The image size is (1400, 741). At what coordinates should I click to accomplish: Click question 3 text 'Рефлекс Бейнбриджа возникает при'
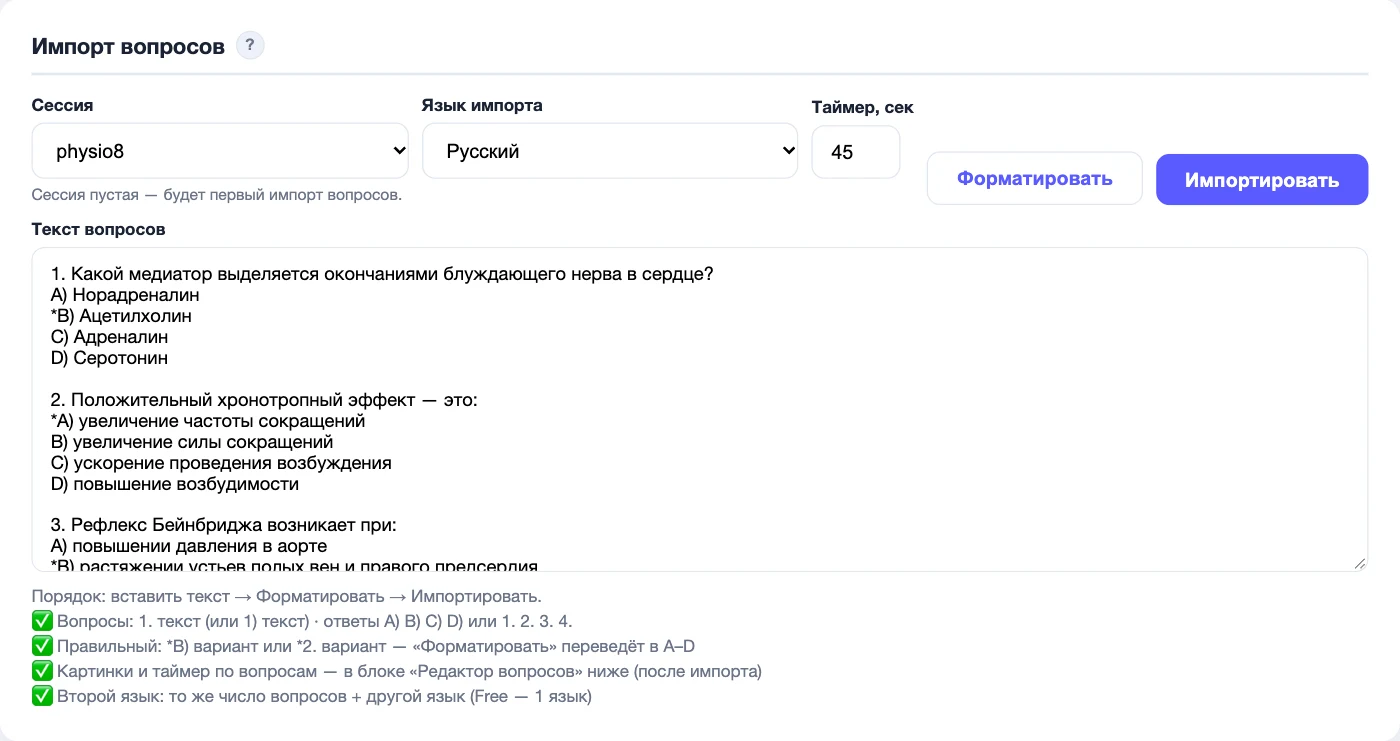coord(224,525)
